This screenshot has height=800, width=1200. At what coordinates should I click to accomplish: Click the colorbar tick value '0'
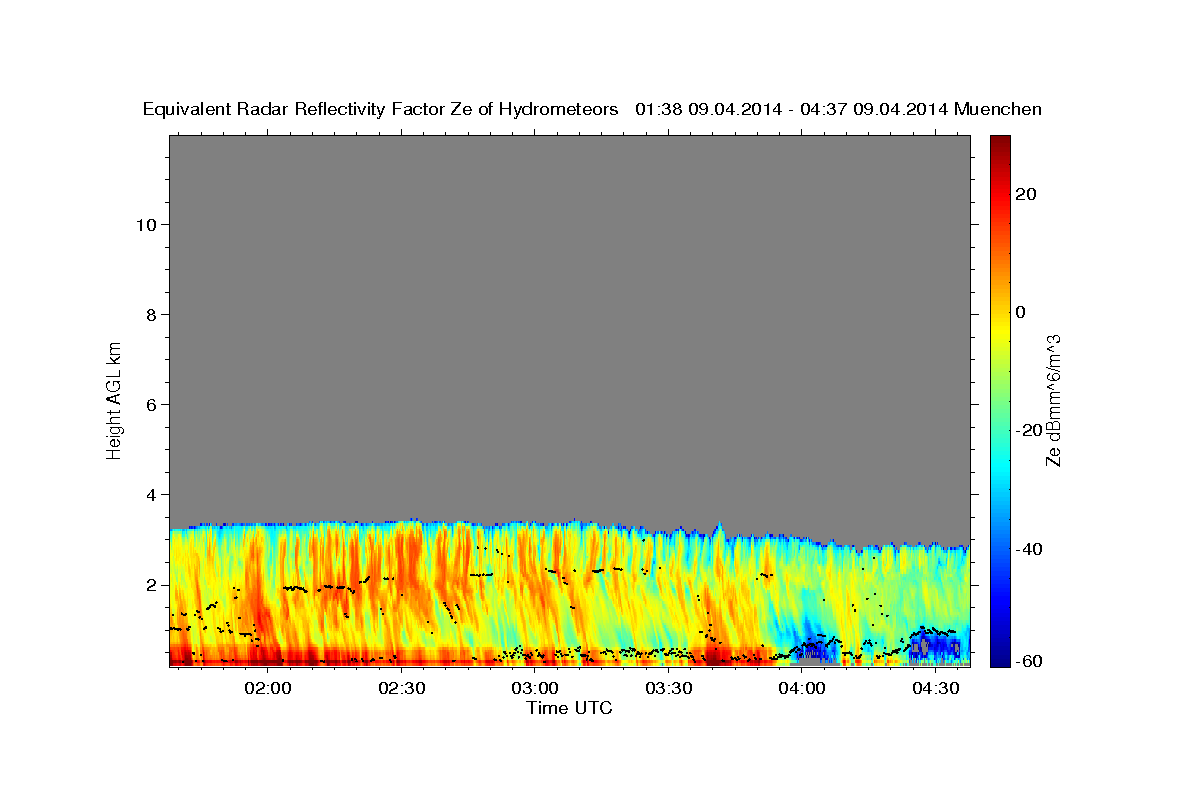(x=1021, y=312)
